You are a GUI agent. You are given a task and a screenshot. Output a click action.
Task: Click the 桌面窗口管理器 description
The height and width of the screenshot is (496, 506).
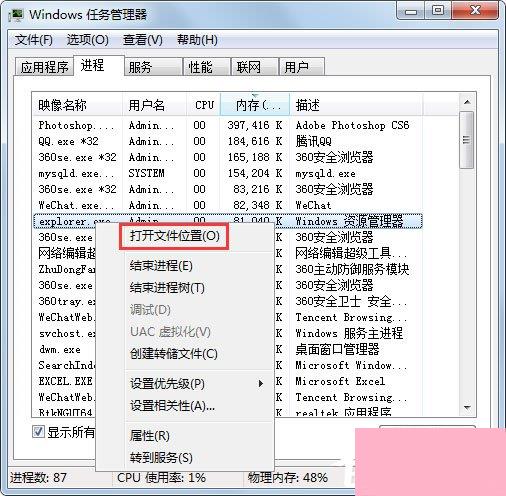coord(337,349)
